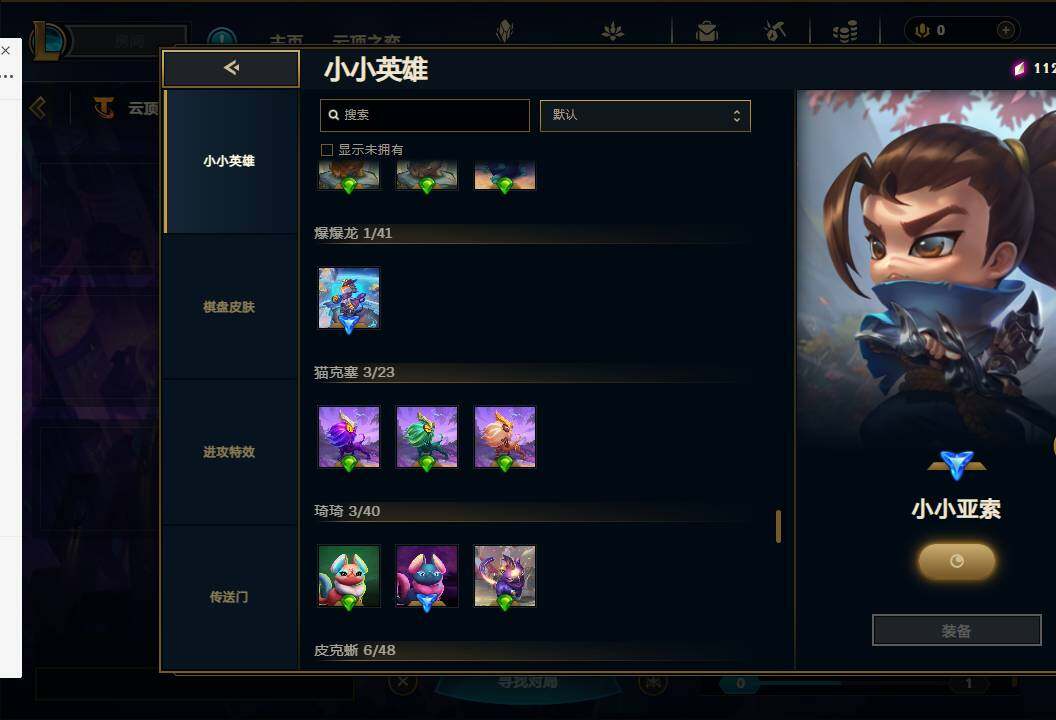Viewport: 1056px width, 720px height.
Task: Open the 默认 sort dropdown
Action: [645, 116]
